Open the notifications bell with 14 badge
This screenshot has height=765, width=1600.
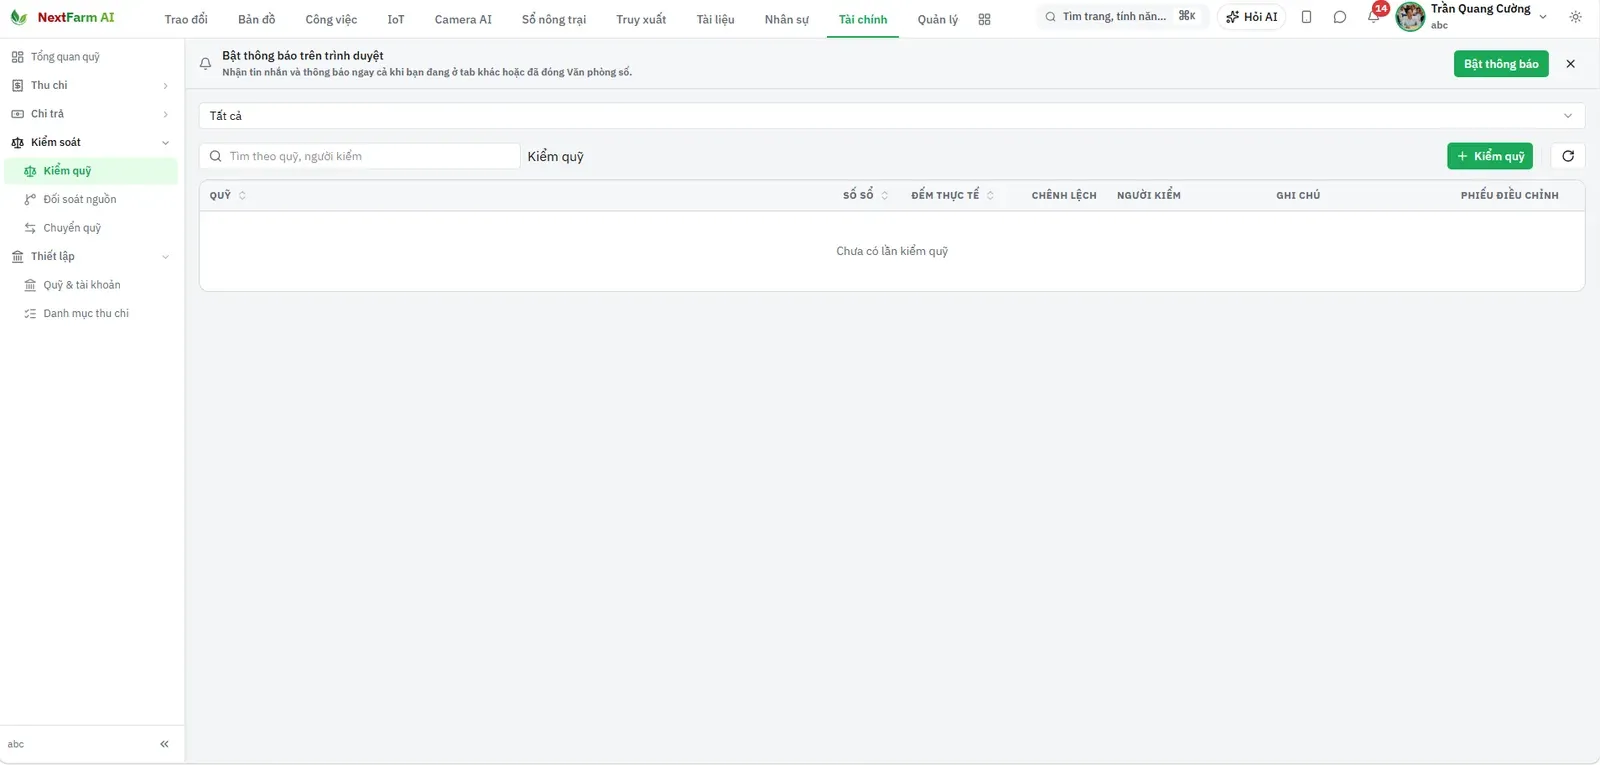click(1374, 16)
